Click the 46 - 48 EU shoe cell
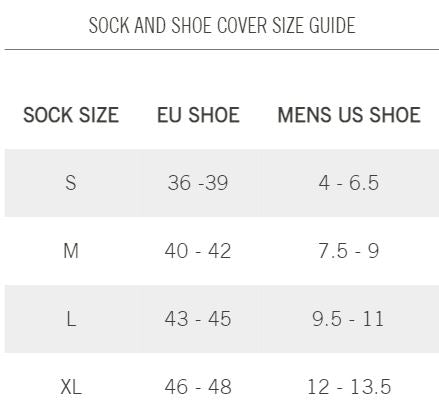Image resolution: width=439 pixels, height=414 pixels. click(198, 387)
